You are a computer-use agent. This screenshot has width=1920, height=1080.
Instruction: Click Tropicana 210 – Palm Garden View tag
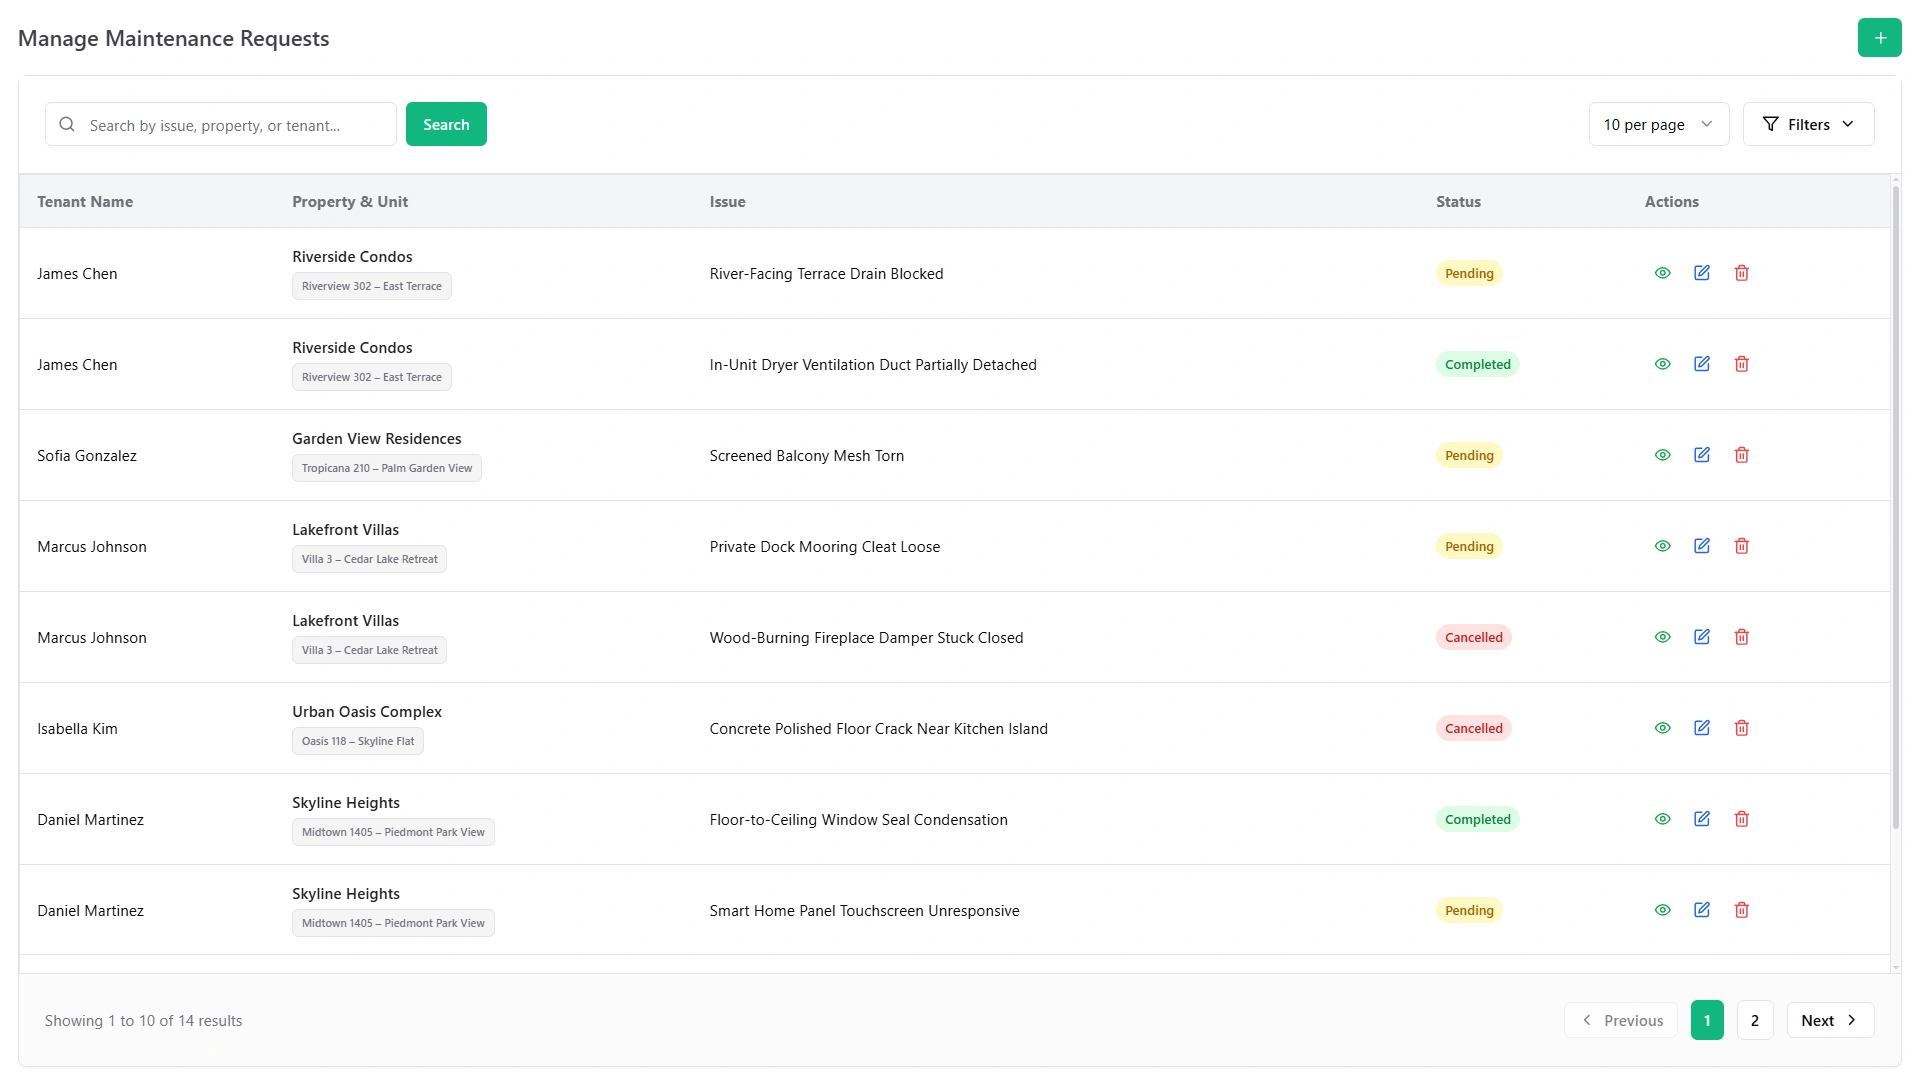tap(387, 468)
